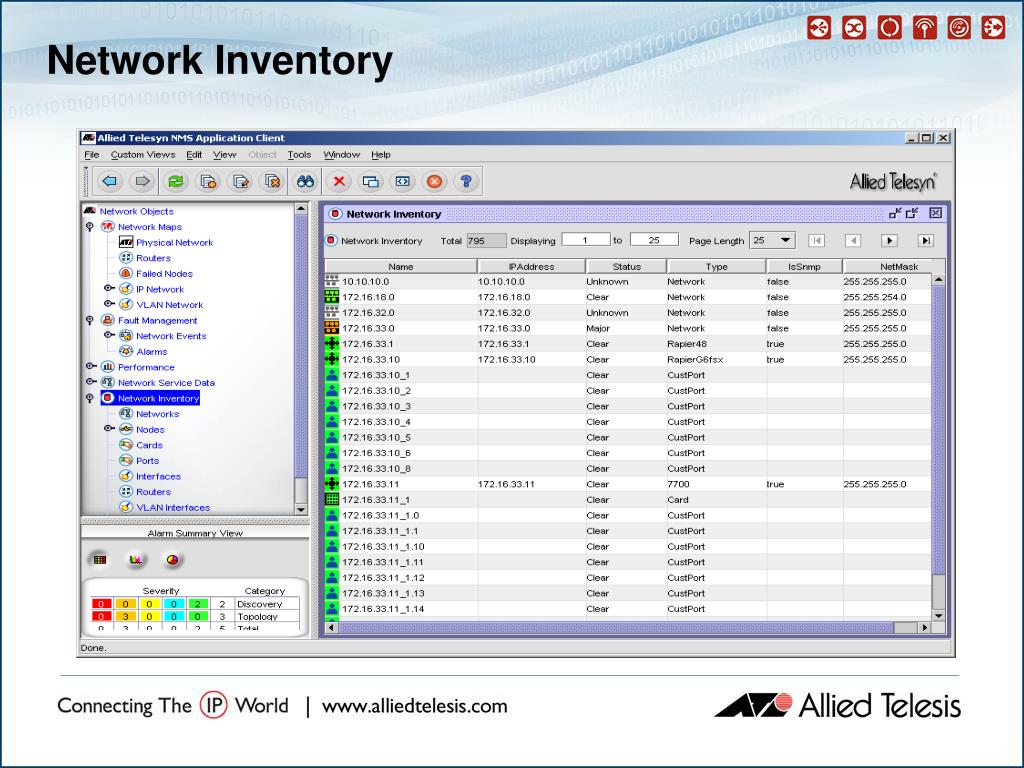Open the Tools menu
Image resolution: width=1024 pixels, height=768 pixels.
[299, 155]
